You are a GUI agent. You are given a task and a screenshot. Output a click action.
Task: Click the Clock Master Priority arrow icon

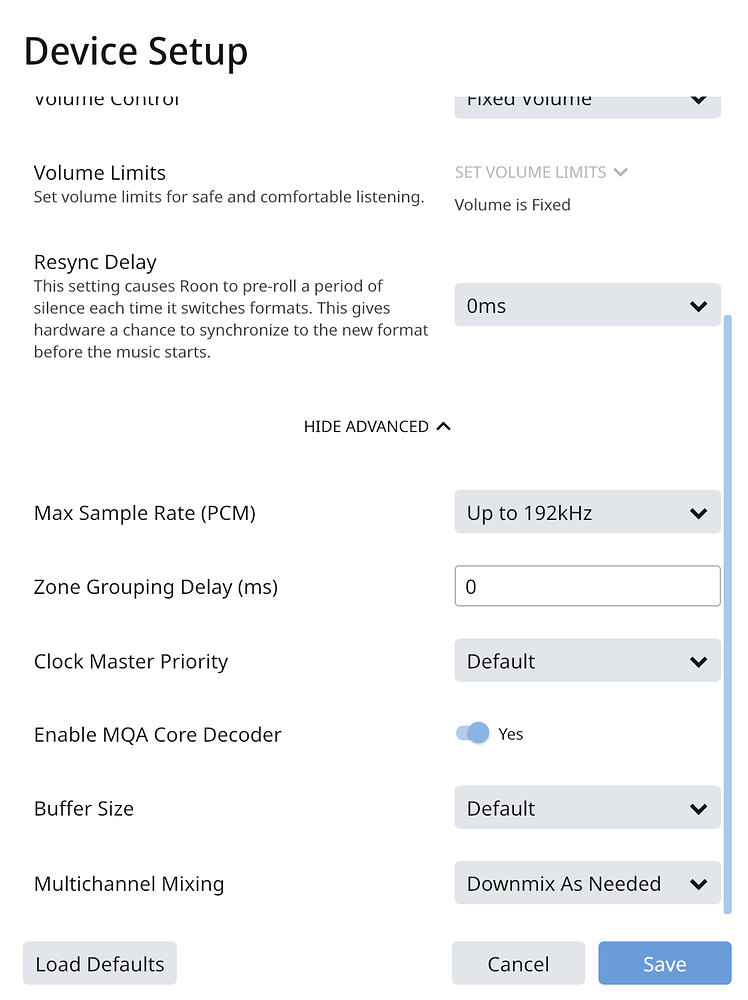(699, 661)
